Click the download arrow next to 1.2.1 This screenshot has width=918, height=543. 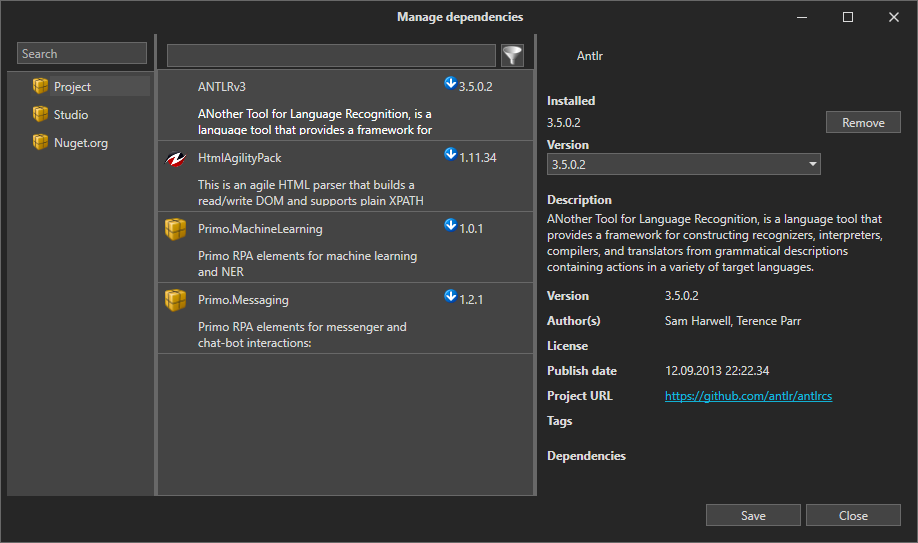click(x=450, y=296)
